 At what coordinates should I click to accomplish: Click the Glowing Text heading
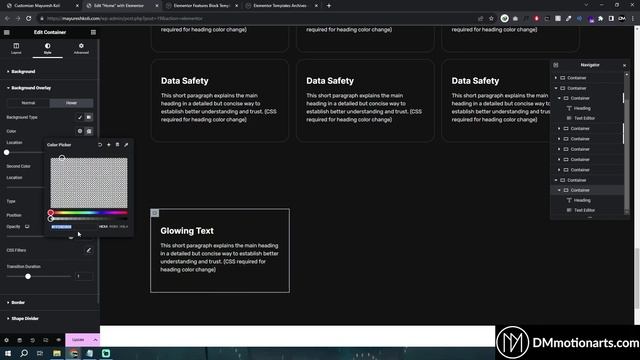tap(187, 231)
